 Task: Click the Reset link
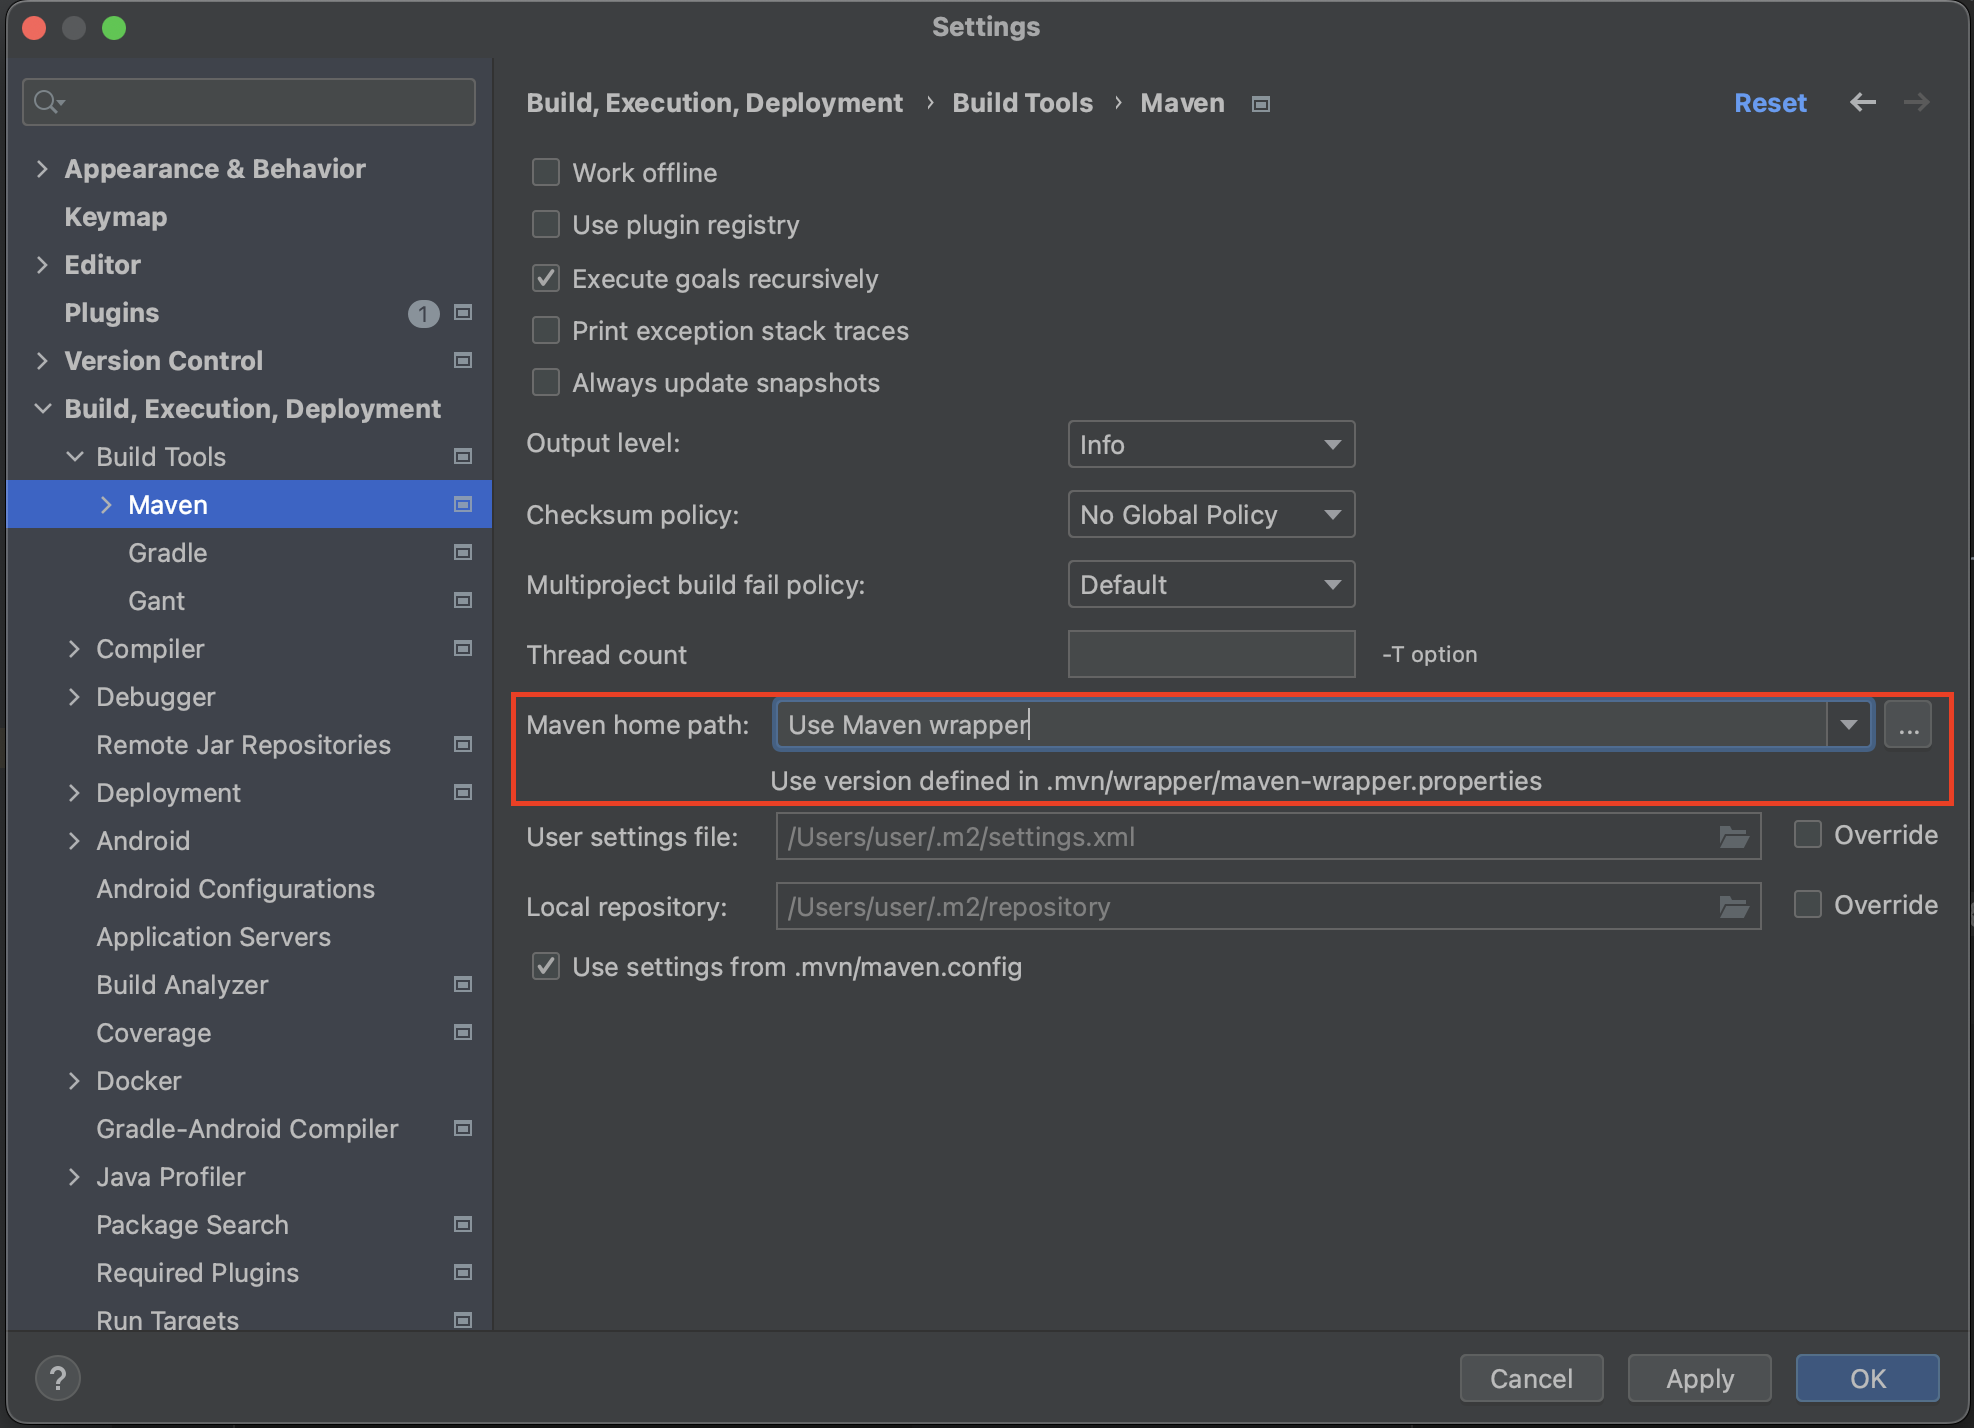1769,103
